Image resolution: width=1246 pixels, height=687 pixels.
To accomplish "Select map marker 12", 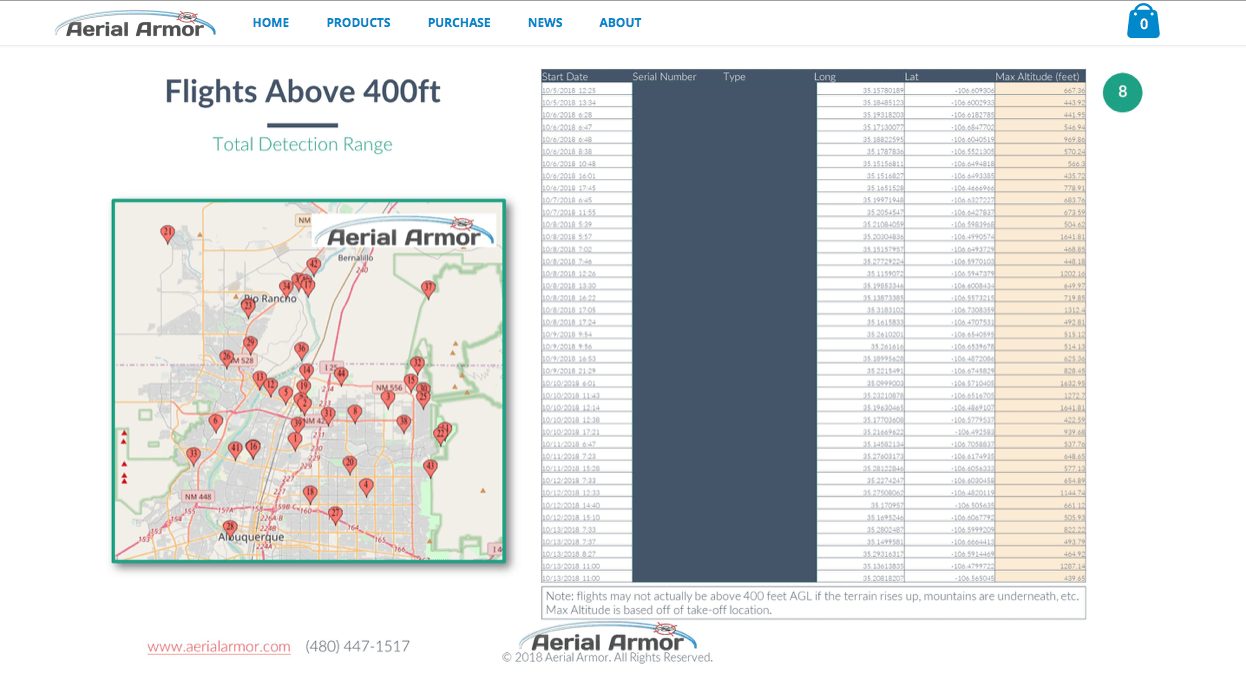I will pyautogui.click(x=271, y=386).
